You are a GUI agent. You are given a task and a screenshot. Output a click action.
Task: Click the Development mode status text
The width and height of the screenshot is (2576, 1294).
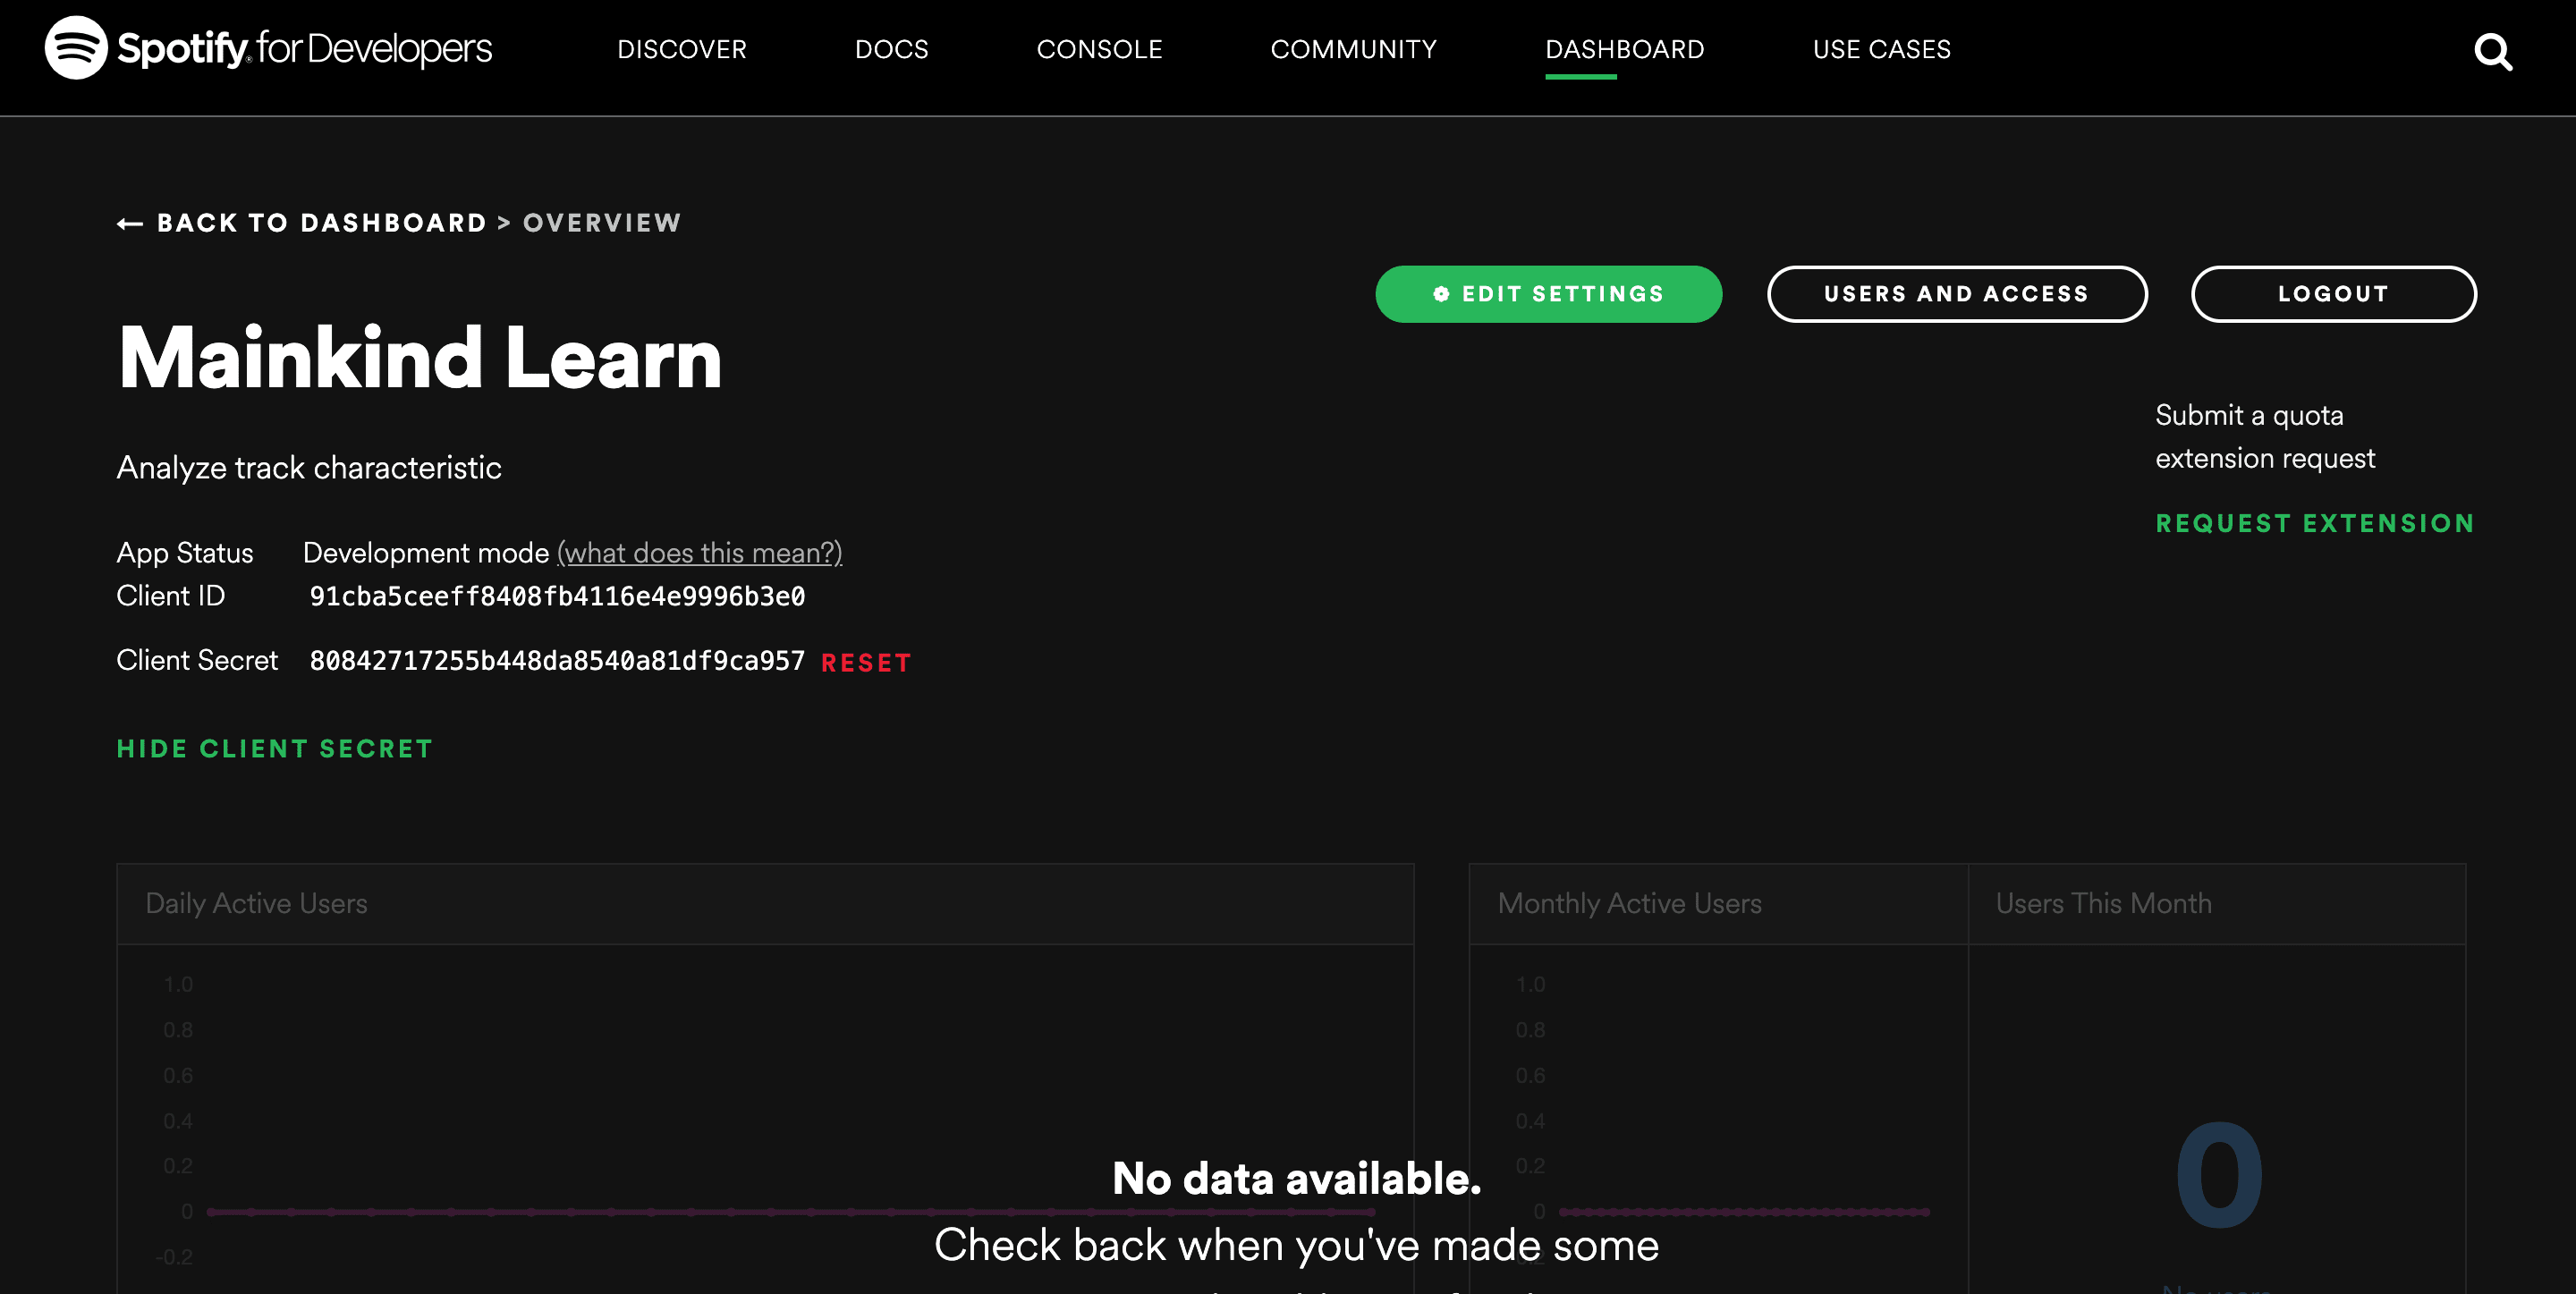(426, 553)
